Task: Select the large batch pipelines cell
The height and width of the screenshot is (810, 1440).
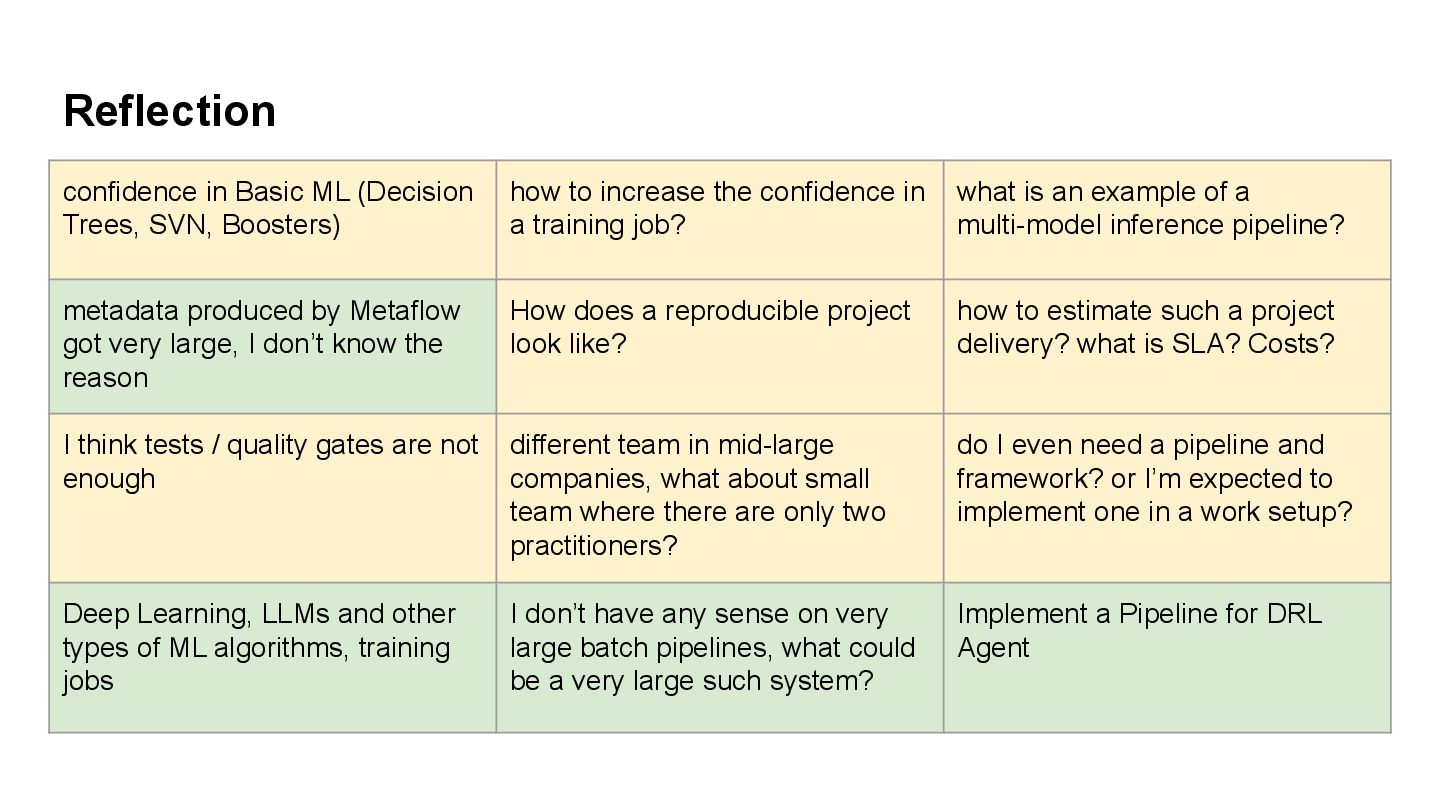Action: tap(719, 657)
